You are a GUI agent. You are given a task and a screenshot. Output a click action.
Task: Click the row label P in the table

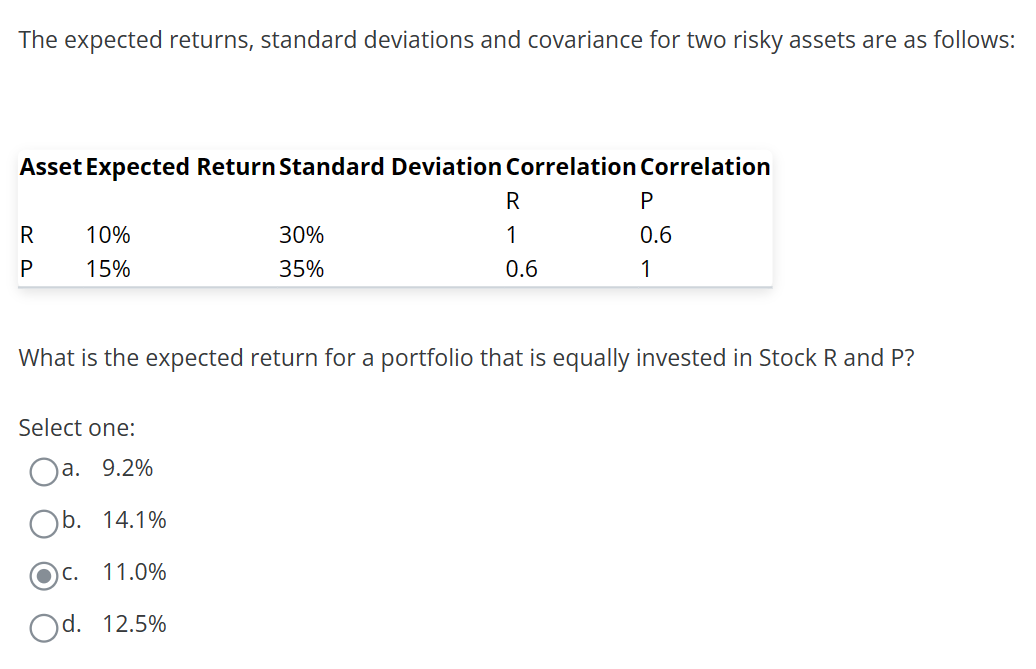(26, 268)
